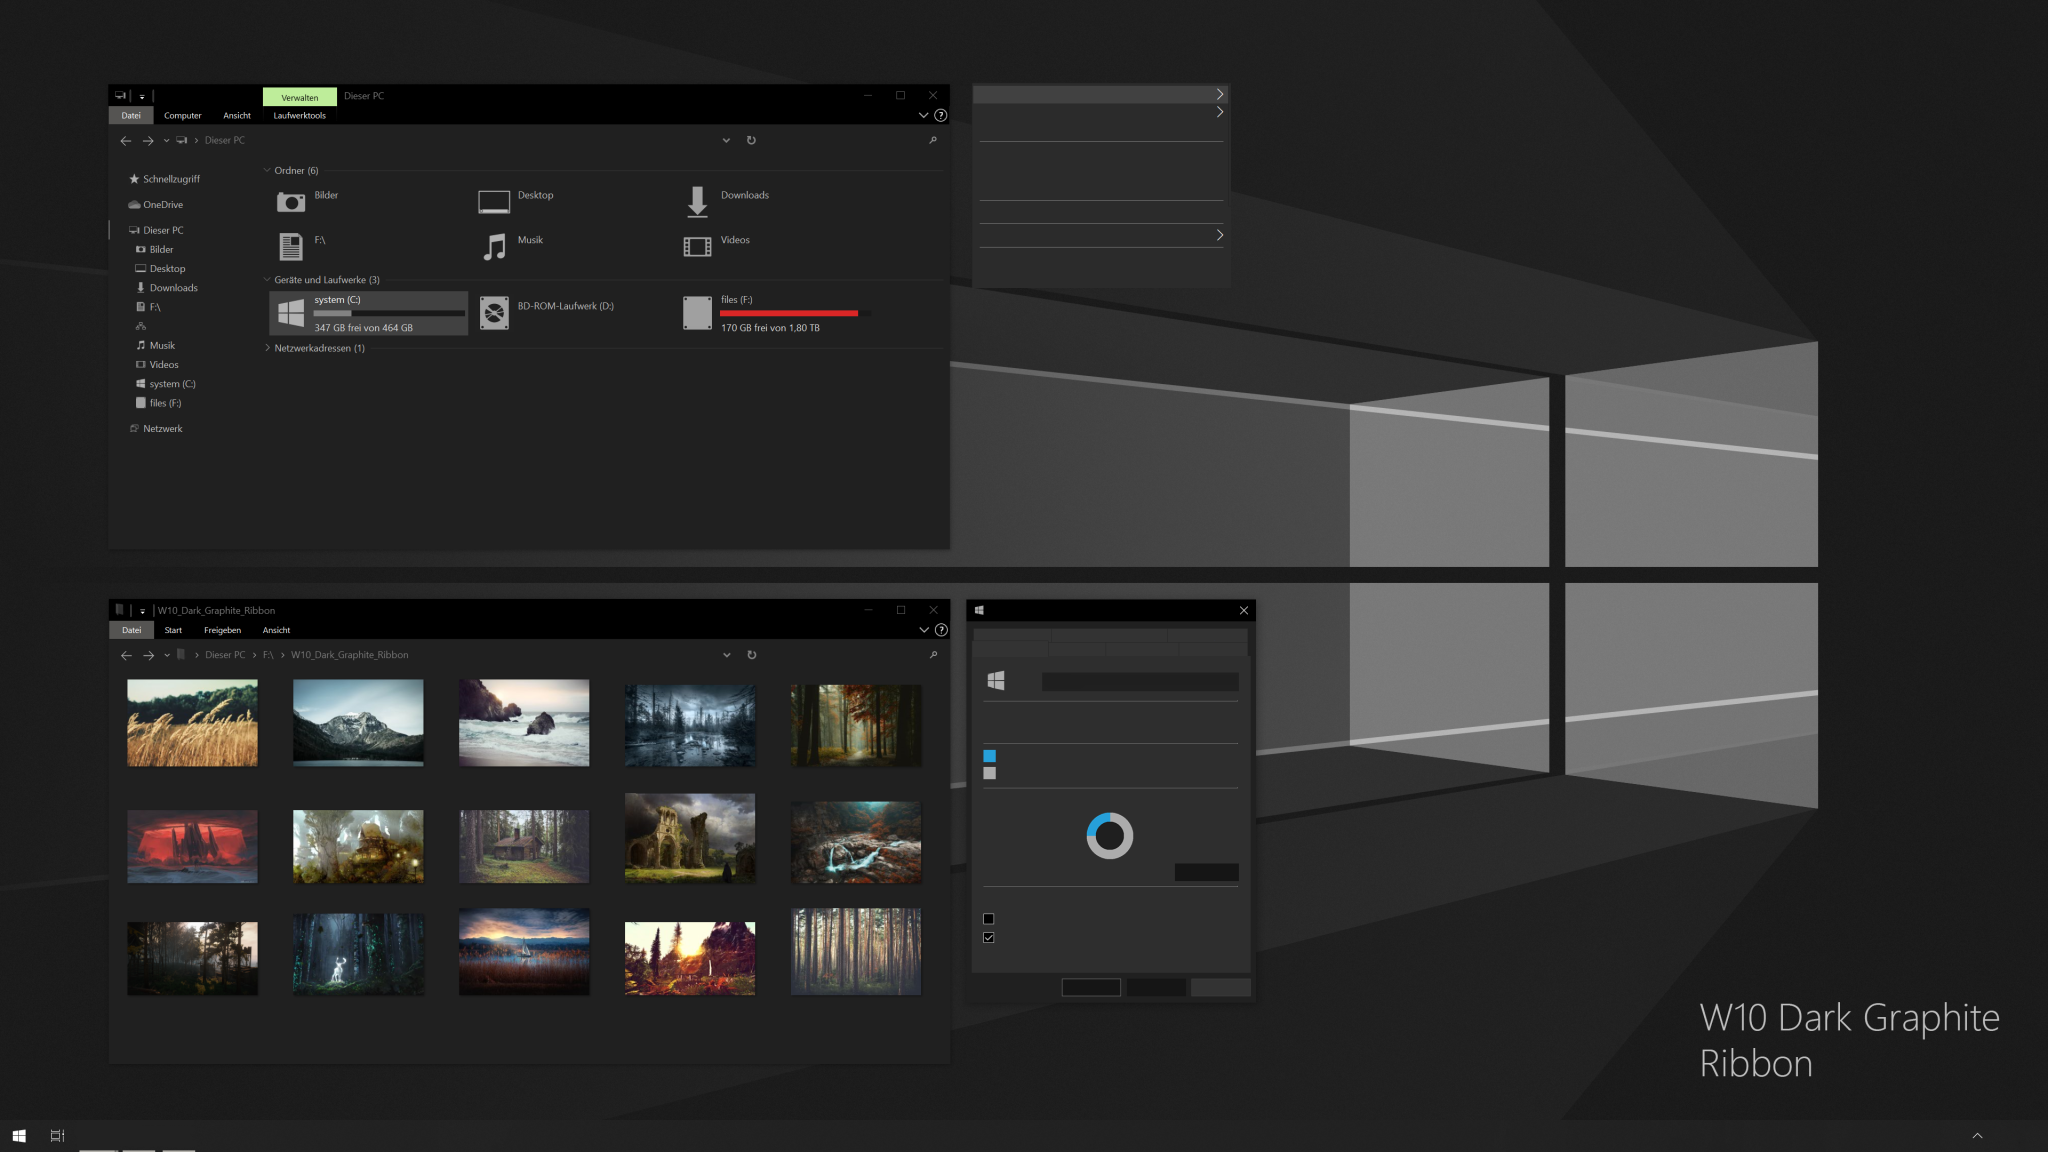The height and width of the screenshot is (1152, 2048).
Task: Open the Musik note folder icon
Action: click(494, 246)
